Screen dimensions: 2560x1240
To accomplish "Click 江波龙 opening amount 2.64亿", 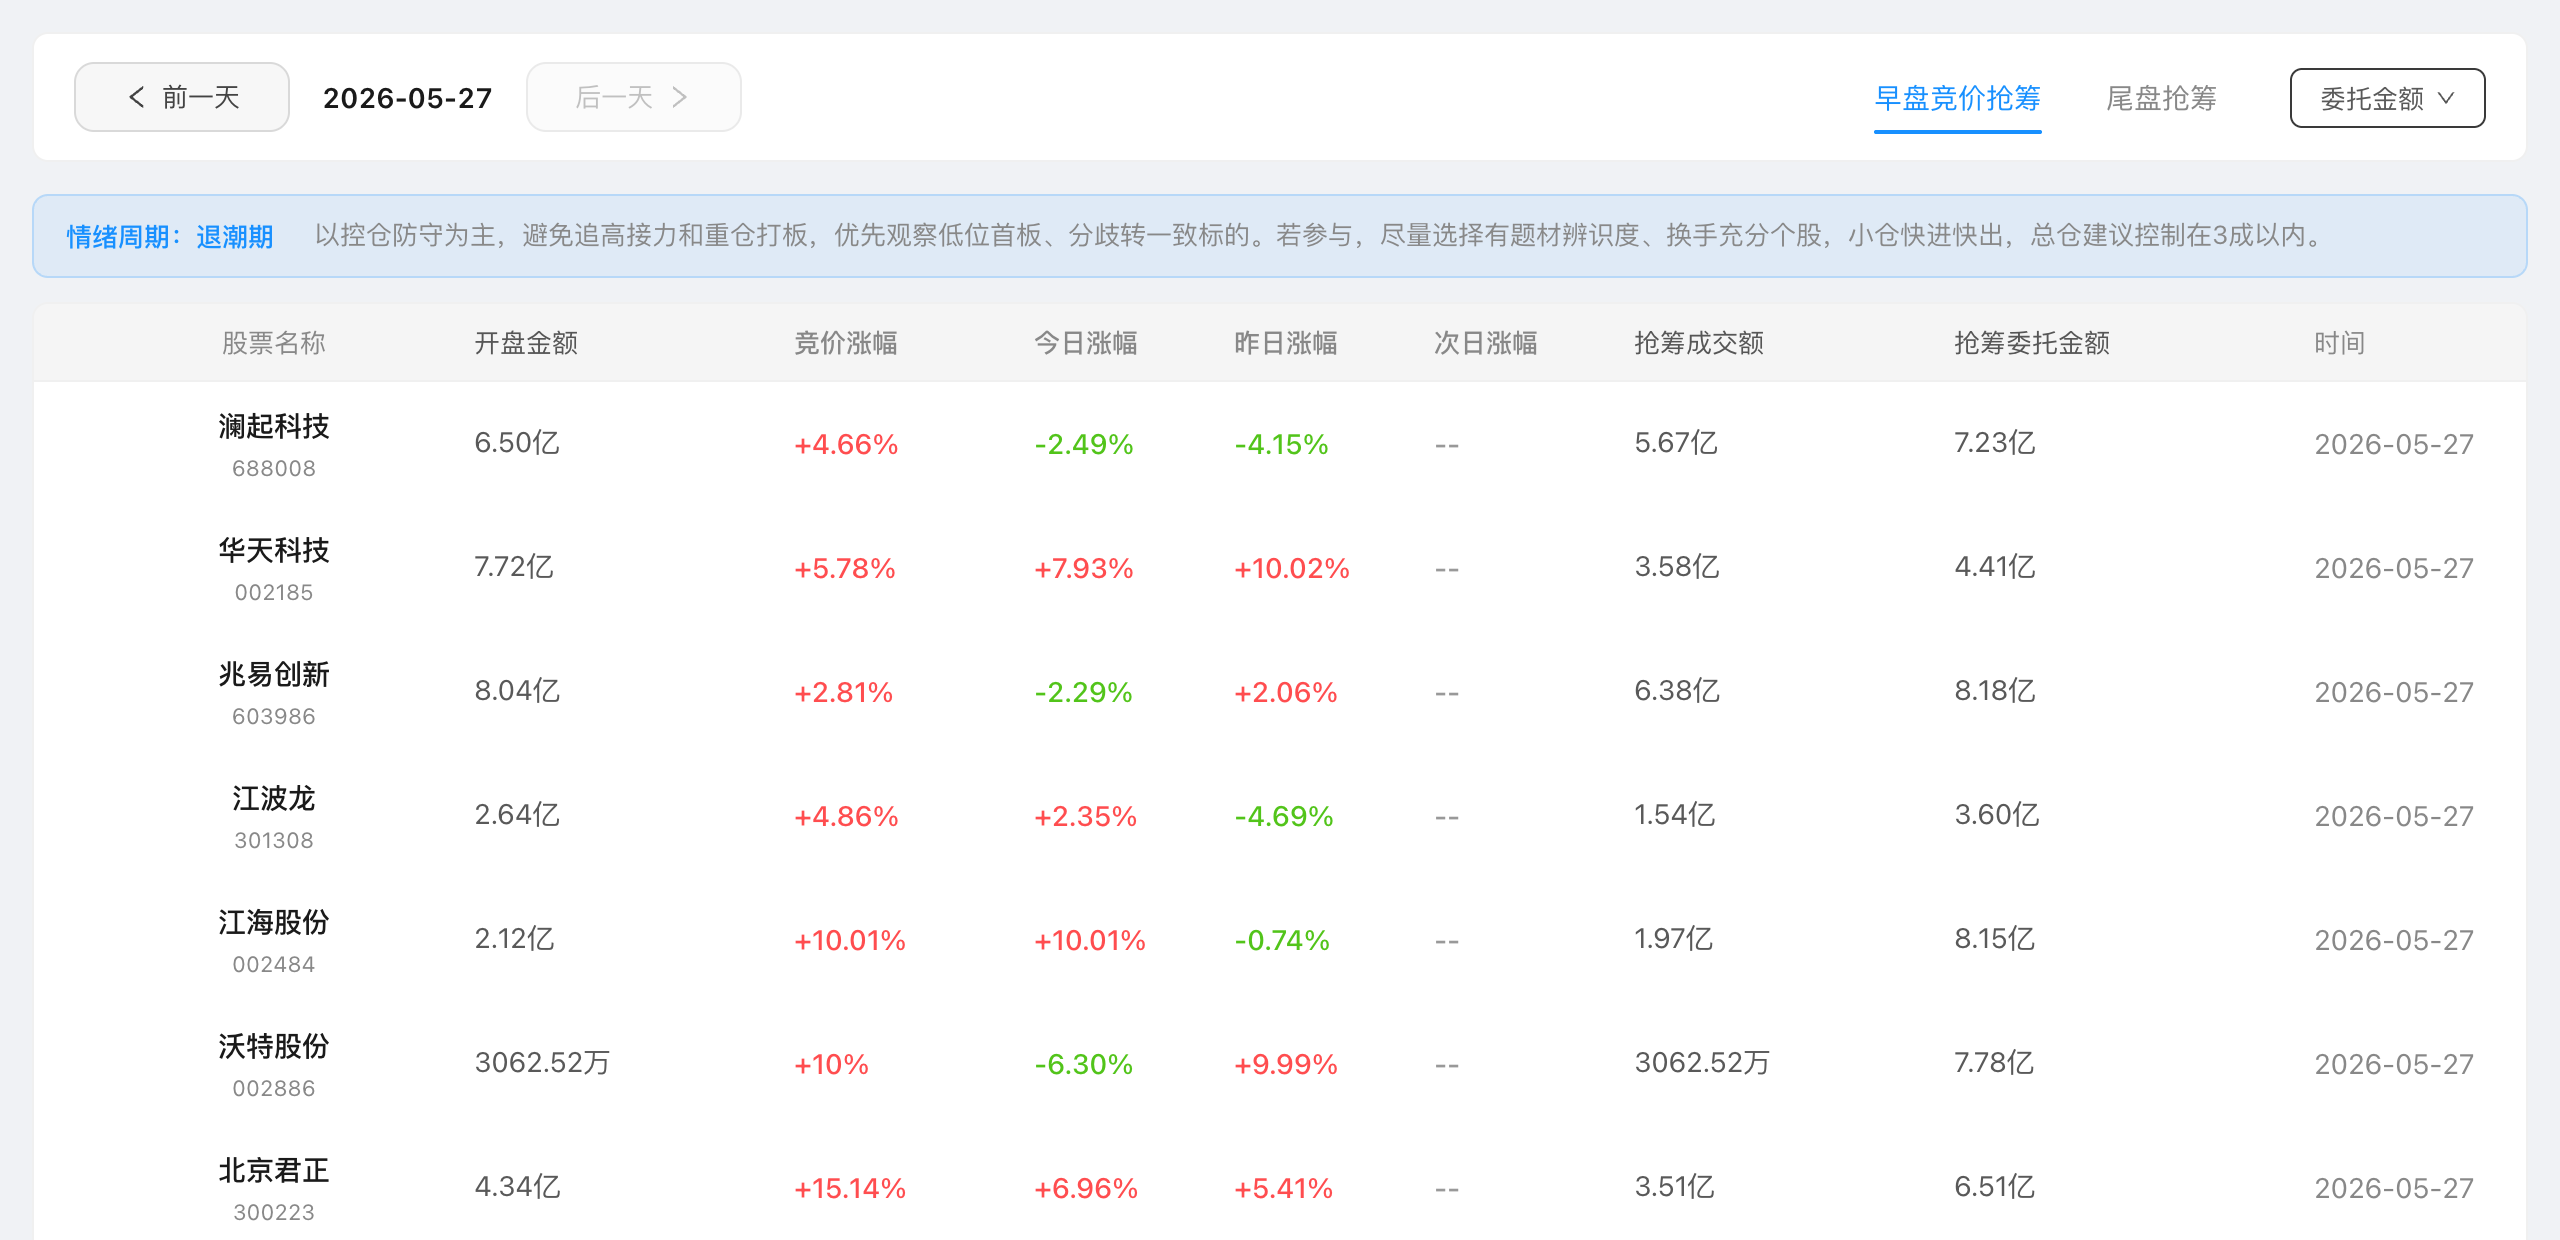I will tap(517, 815).
